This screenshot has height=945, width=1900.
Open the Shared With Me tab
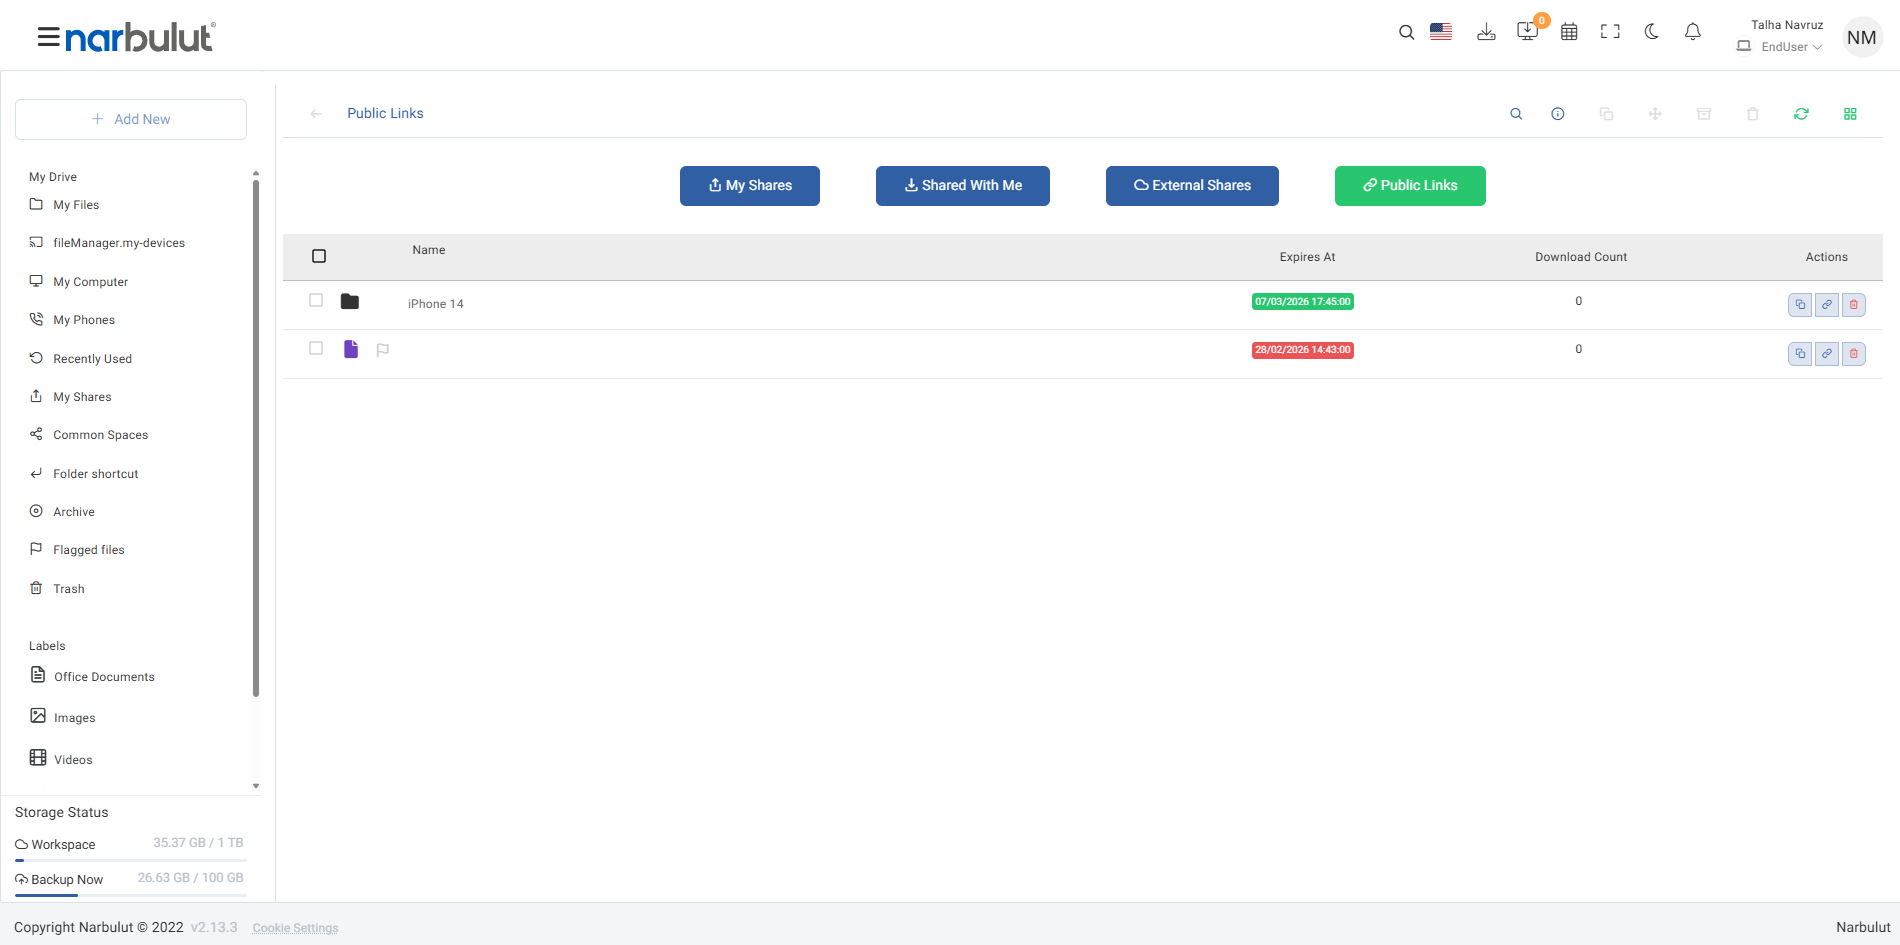pyautogui.click(x=963, y=186)
